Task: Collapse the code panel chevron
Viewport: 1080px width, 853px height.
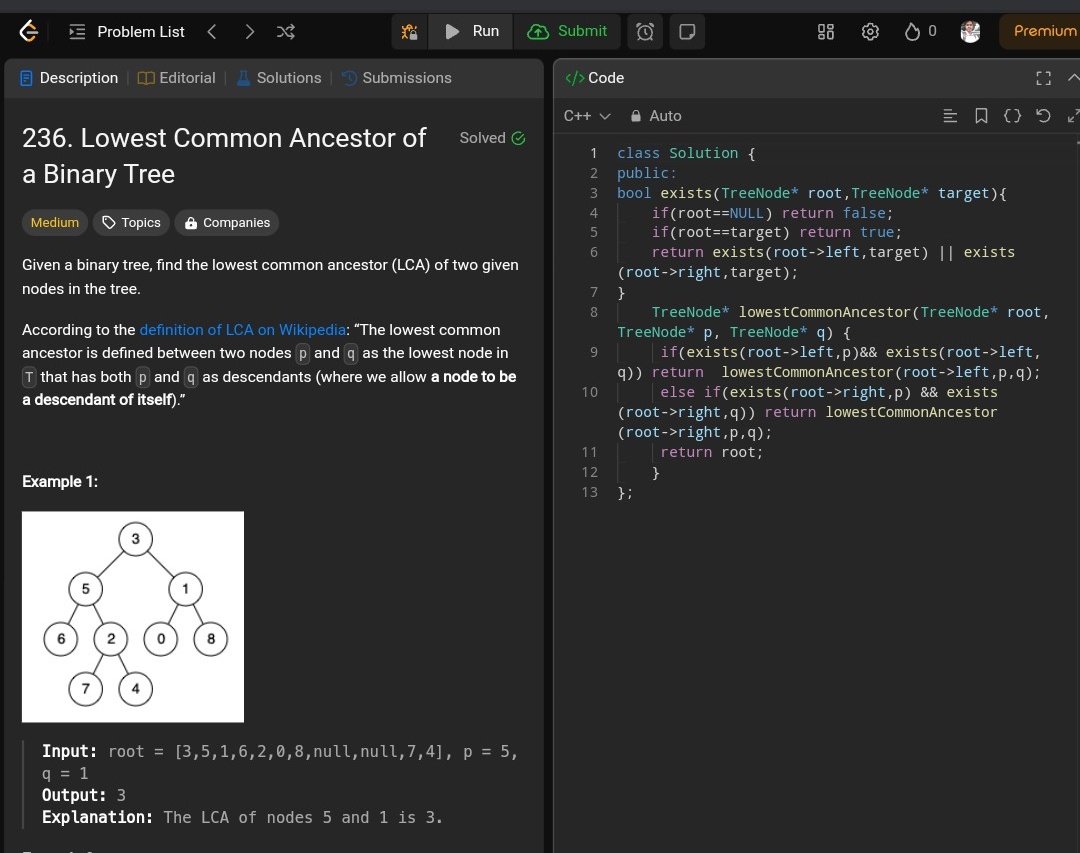Action: coord(1073,78)
